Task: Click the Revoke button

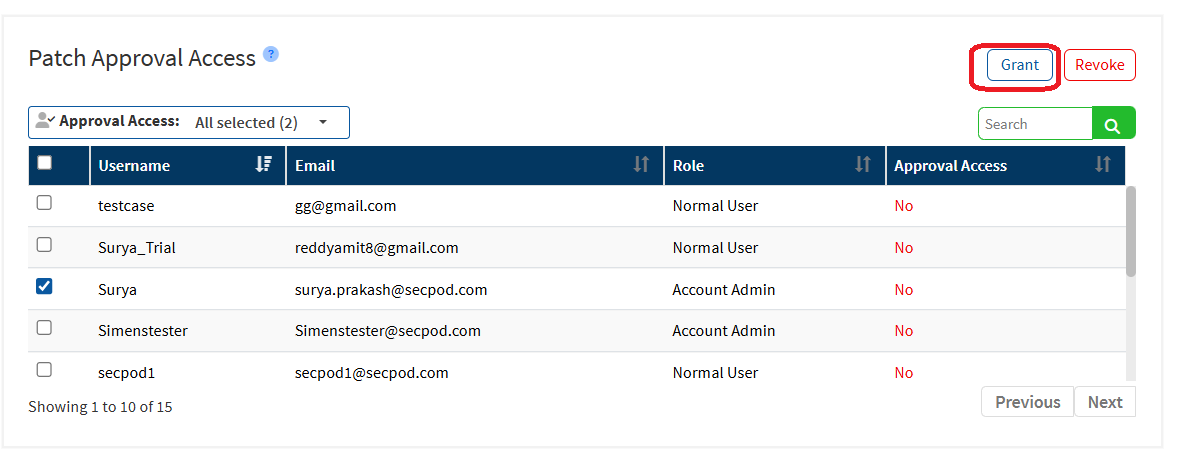Action: tap(1099, 65)
